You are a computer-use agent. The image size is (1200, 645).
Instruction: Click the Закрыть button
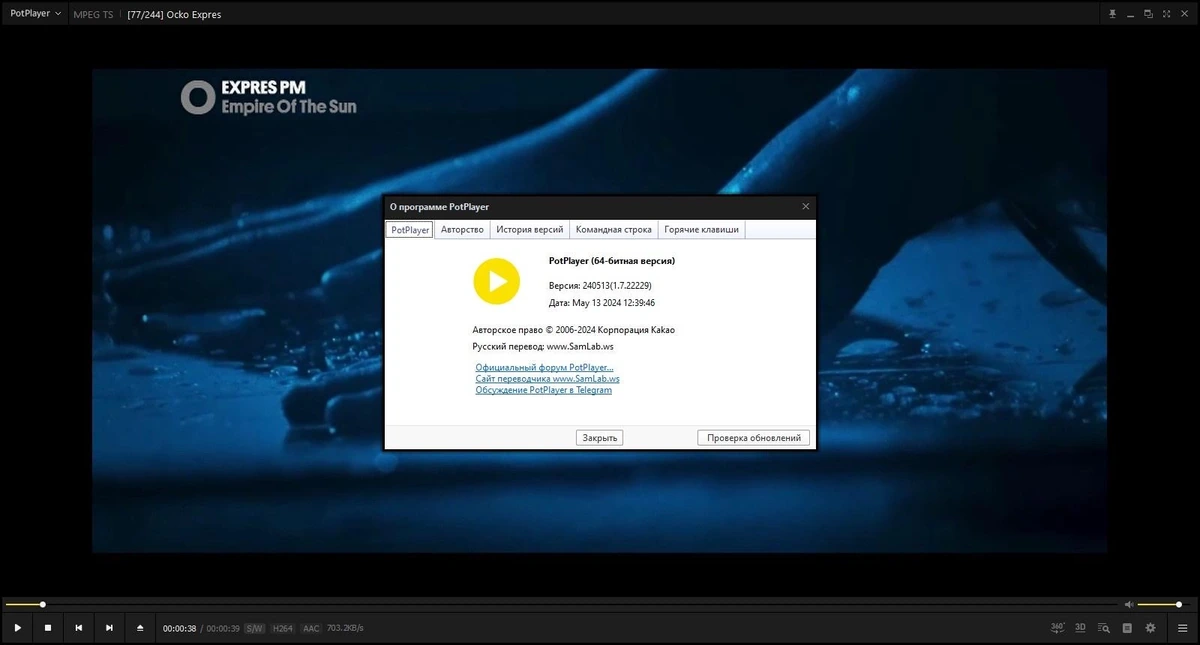tap(600, 438)
